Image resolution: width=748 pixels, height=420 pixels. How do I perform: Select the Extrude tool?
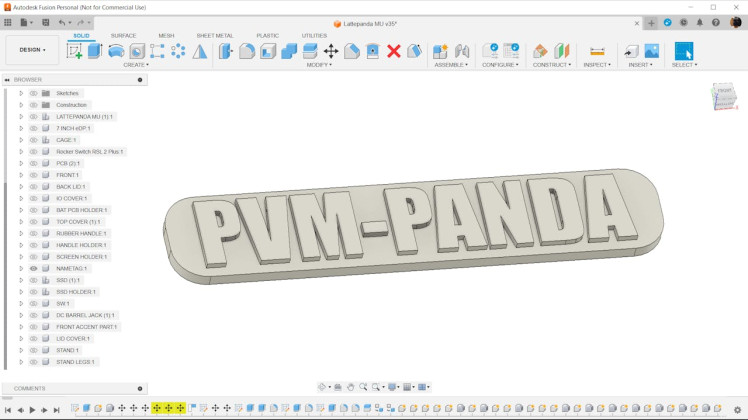(x=95, y=51)
